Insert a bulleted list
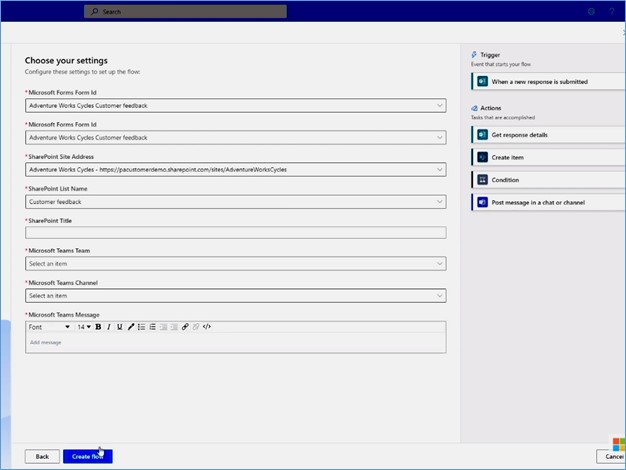 coord(141,327)
